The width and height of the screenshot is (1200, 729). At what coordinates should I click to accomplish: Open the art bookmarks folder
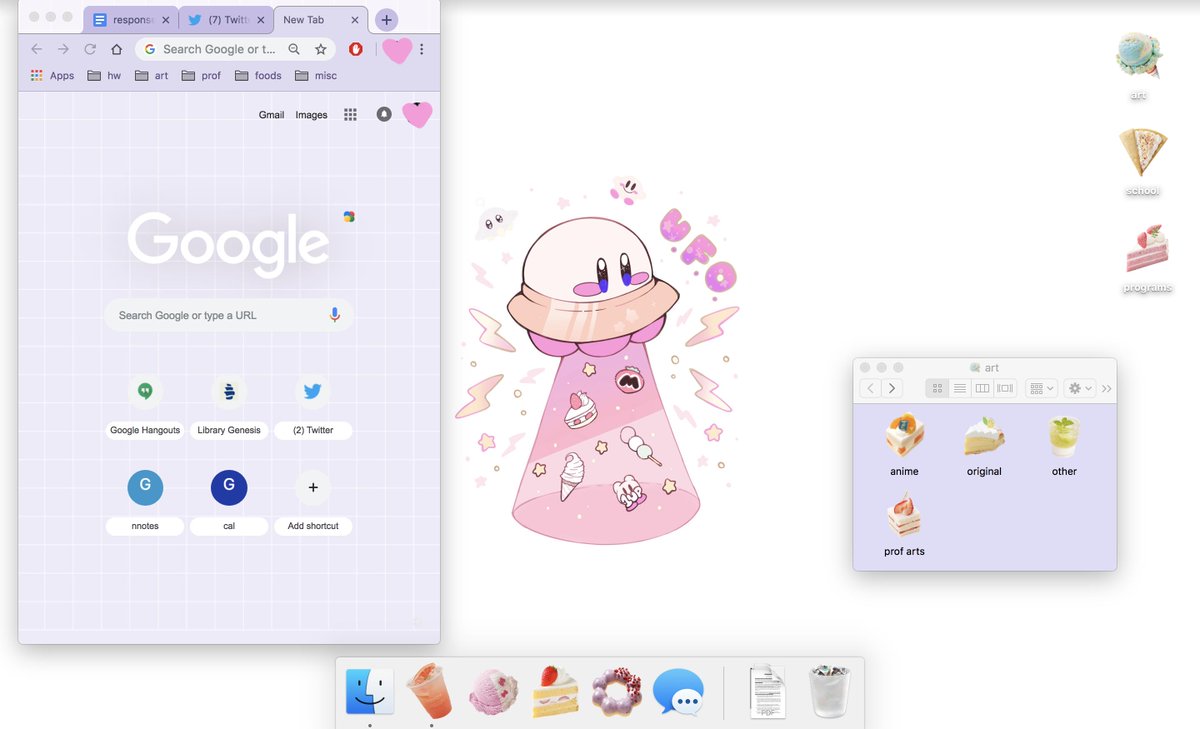(152, 75)
